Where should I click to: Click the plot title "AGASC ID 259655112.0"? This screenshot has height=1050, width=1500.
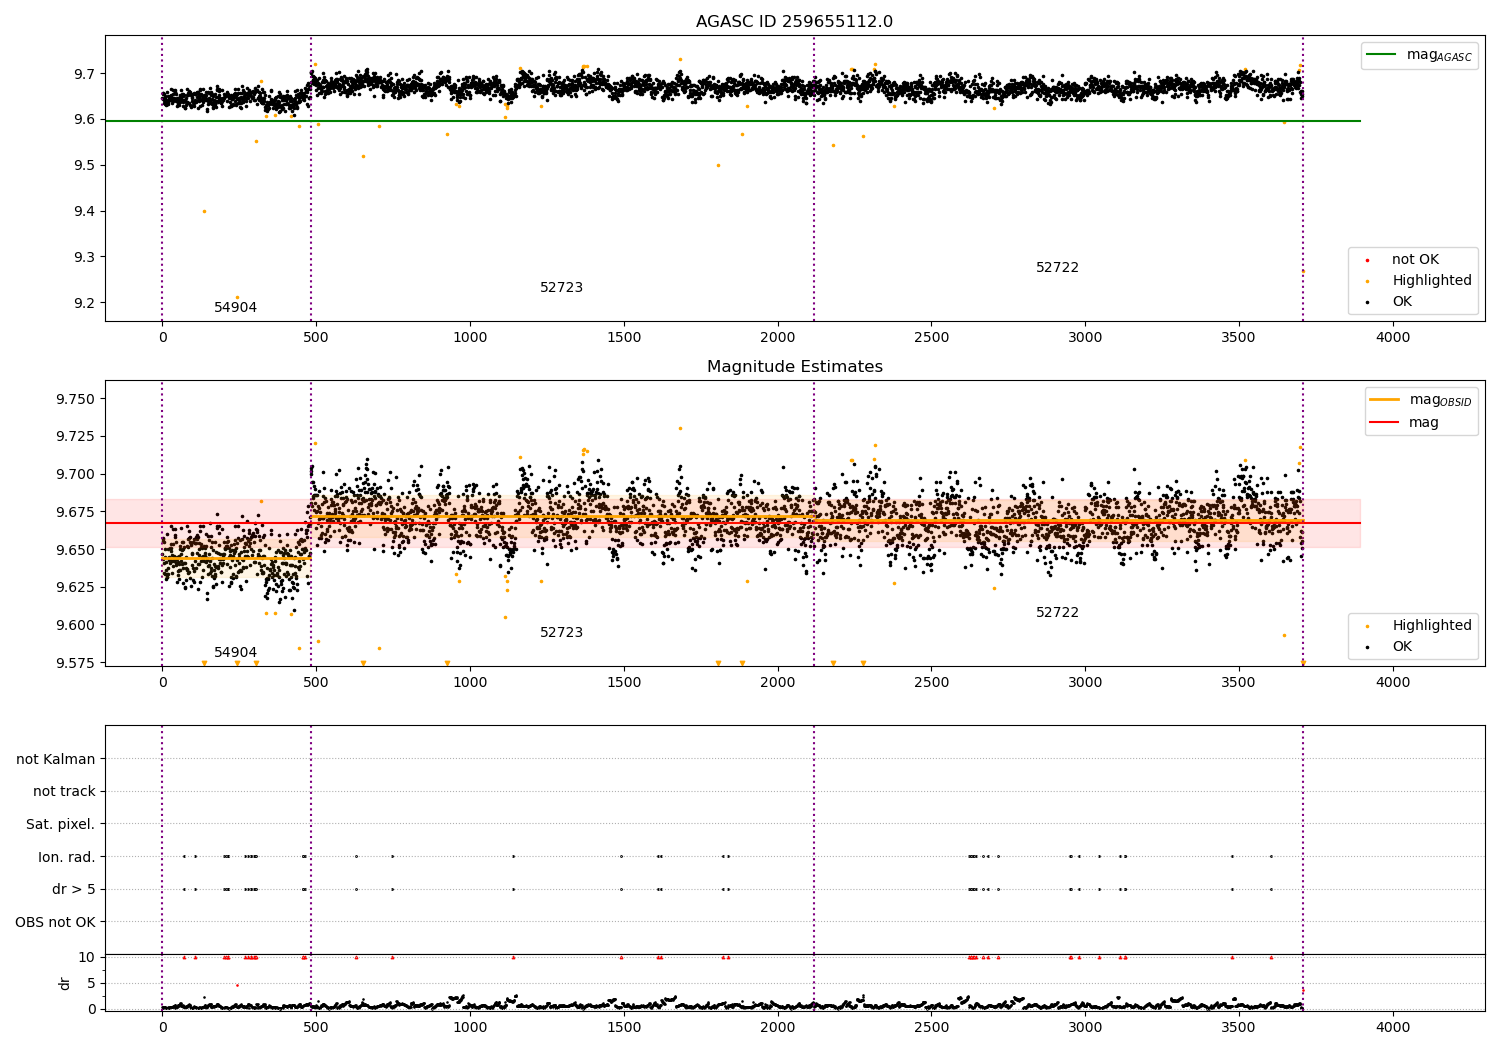coord(794,22)
